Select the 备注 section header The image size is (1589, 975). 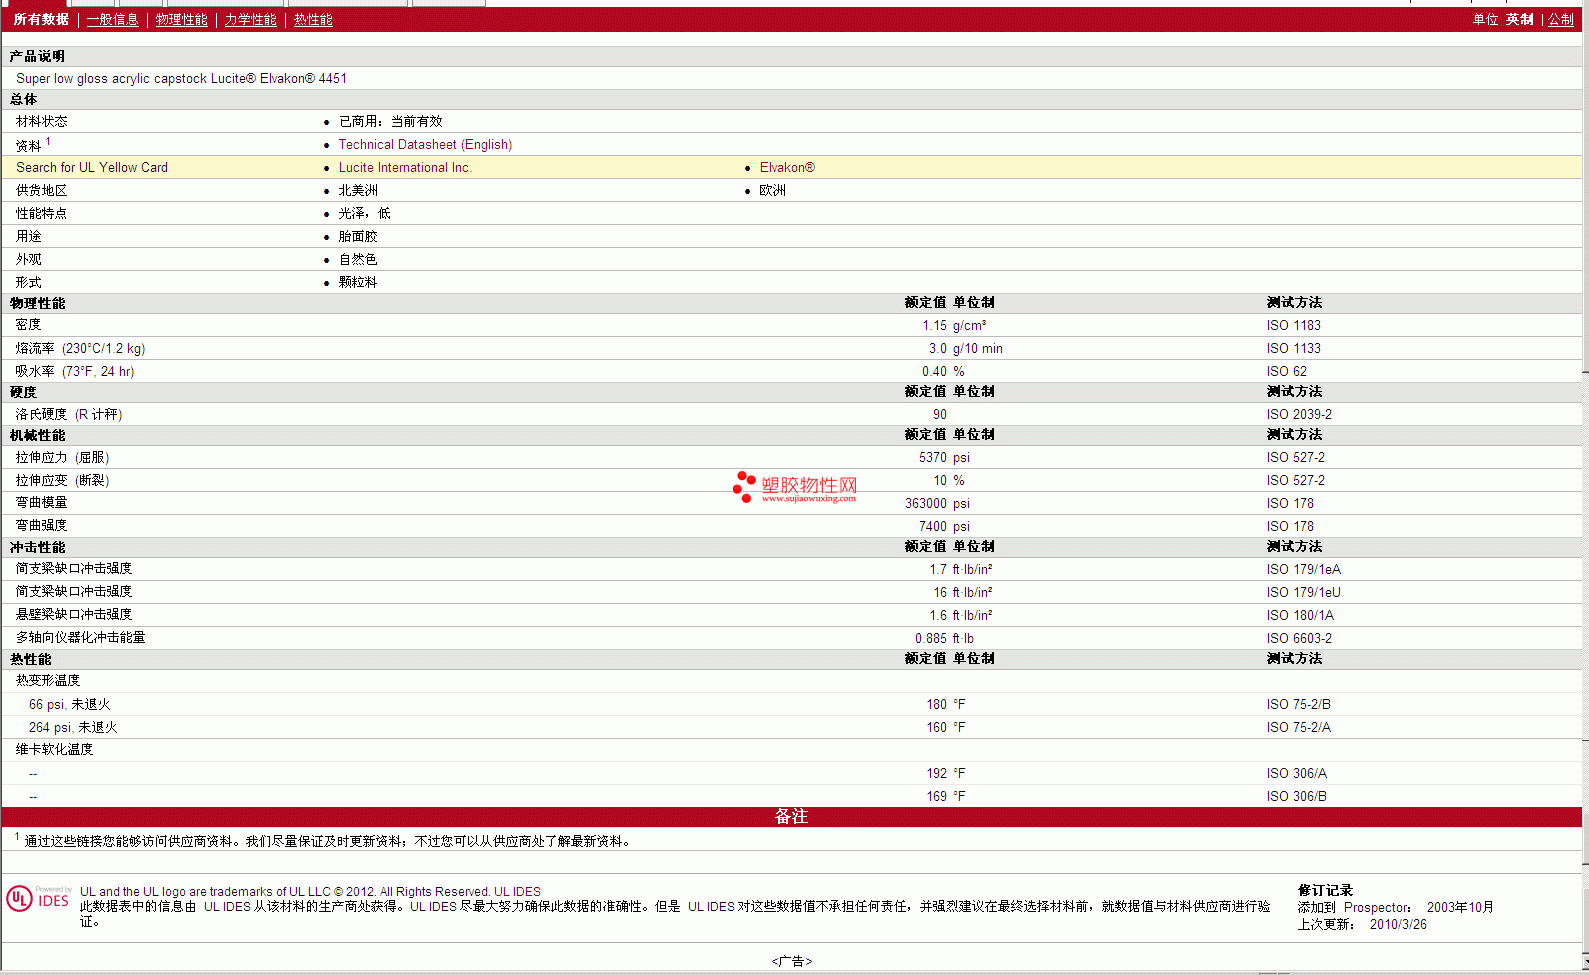(791, 817)
